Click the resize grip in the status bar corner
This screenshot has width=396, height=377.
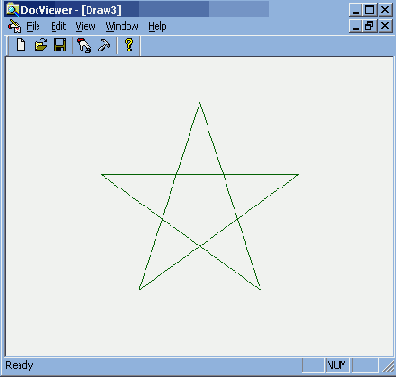pyautogui.click(x=388, y=366)
